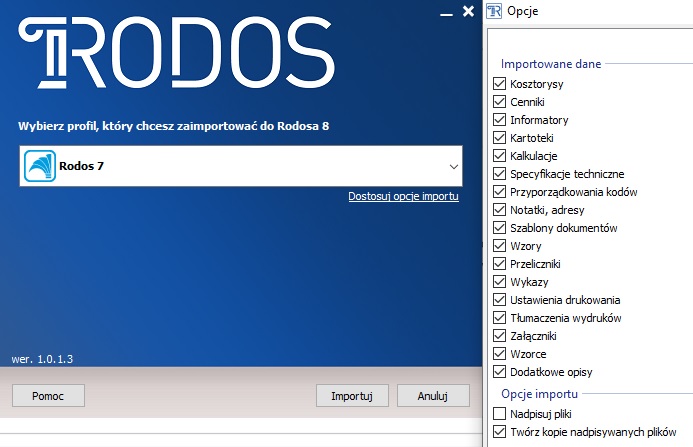Toggle Twórz kopie nadpisywanych plików checkbox
693x447 pixels.
pyautogui.click(x=499, y=432)
